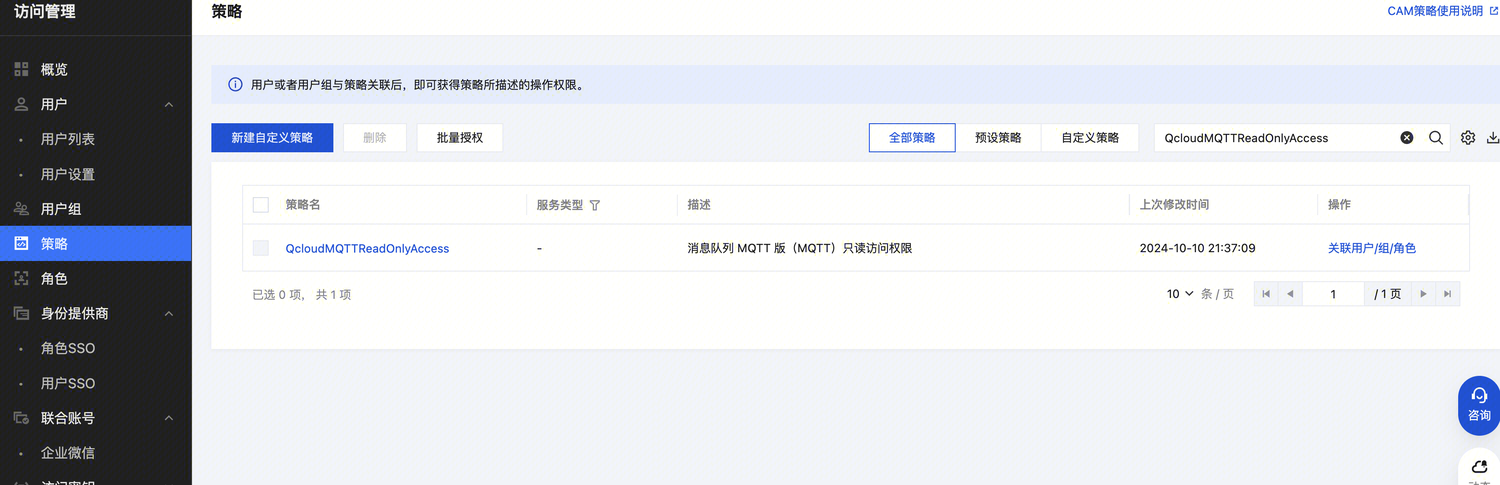Go to next page arrow

click(x=1424, y=294)
